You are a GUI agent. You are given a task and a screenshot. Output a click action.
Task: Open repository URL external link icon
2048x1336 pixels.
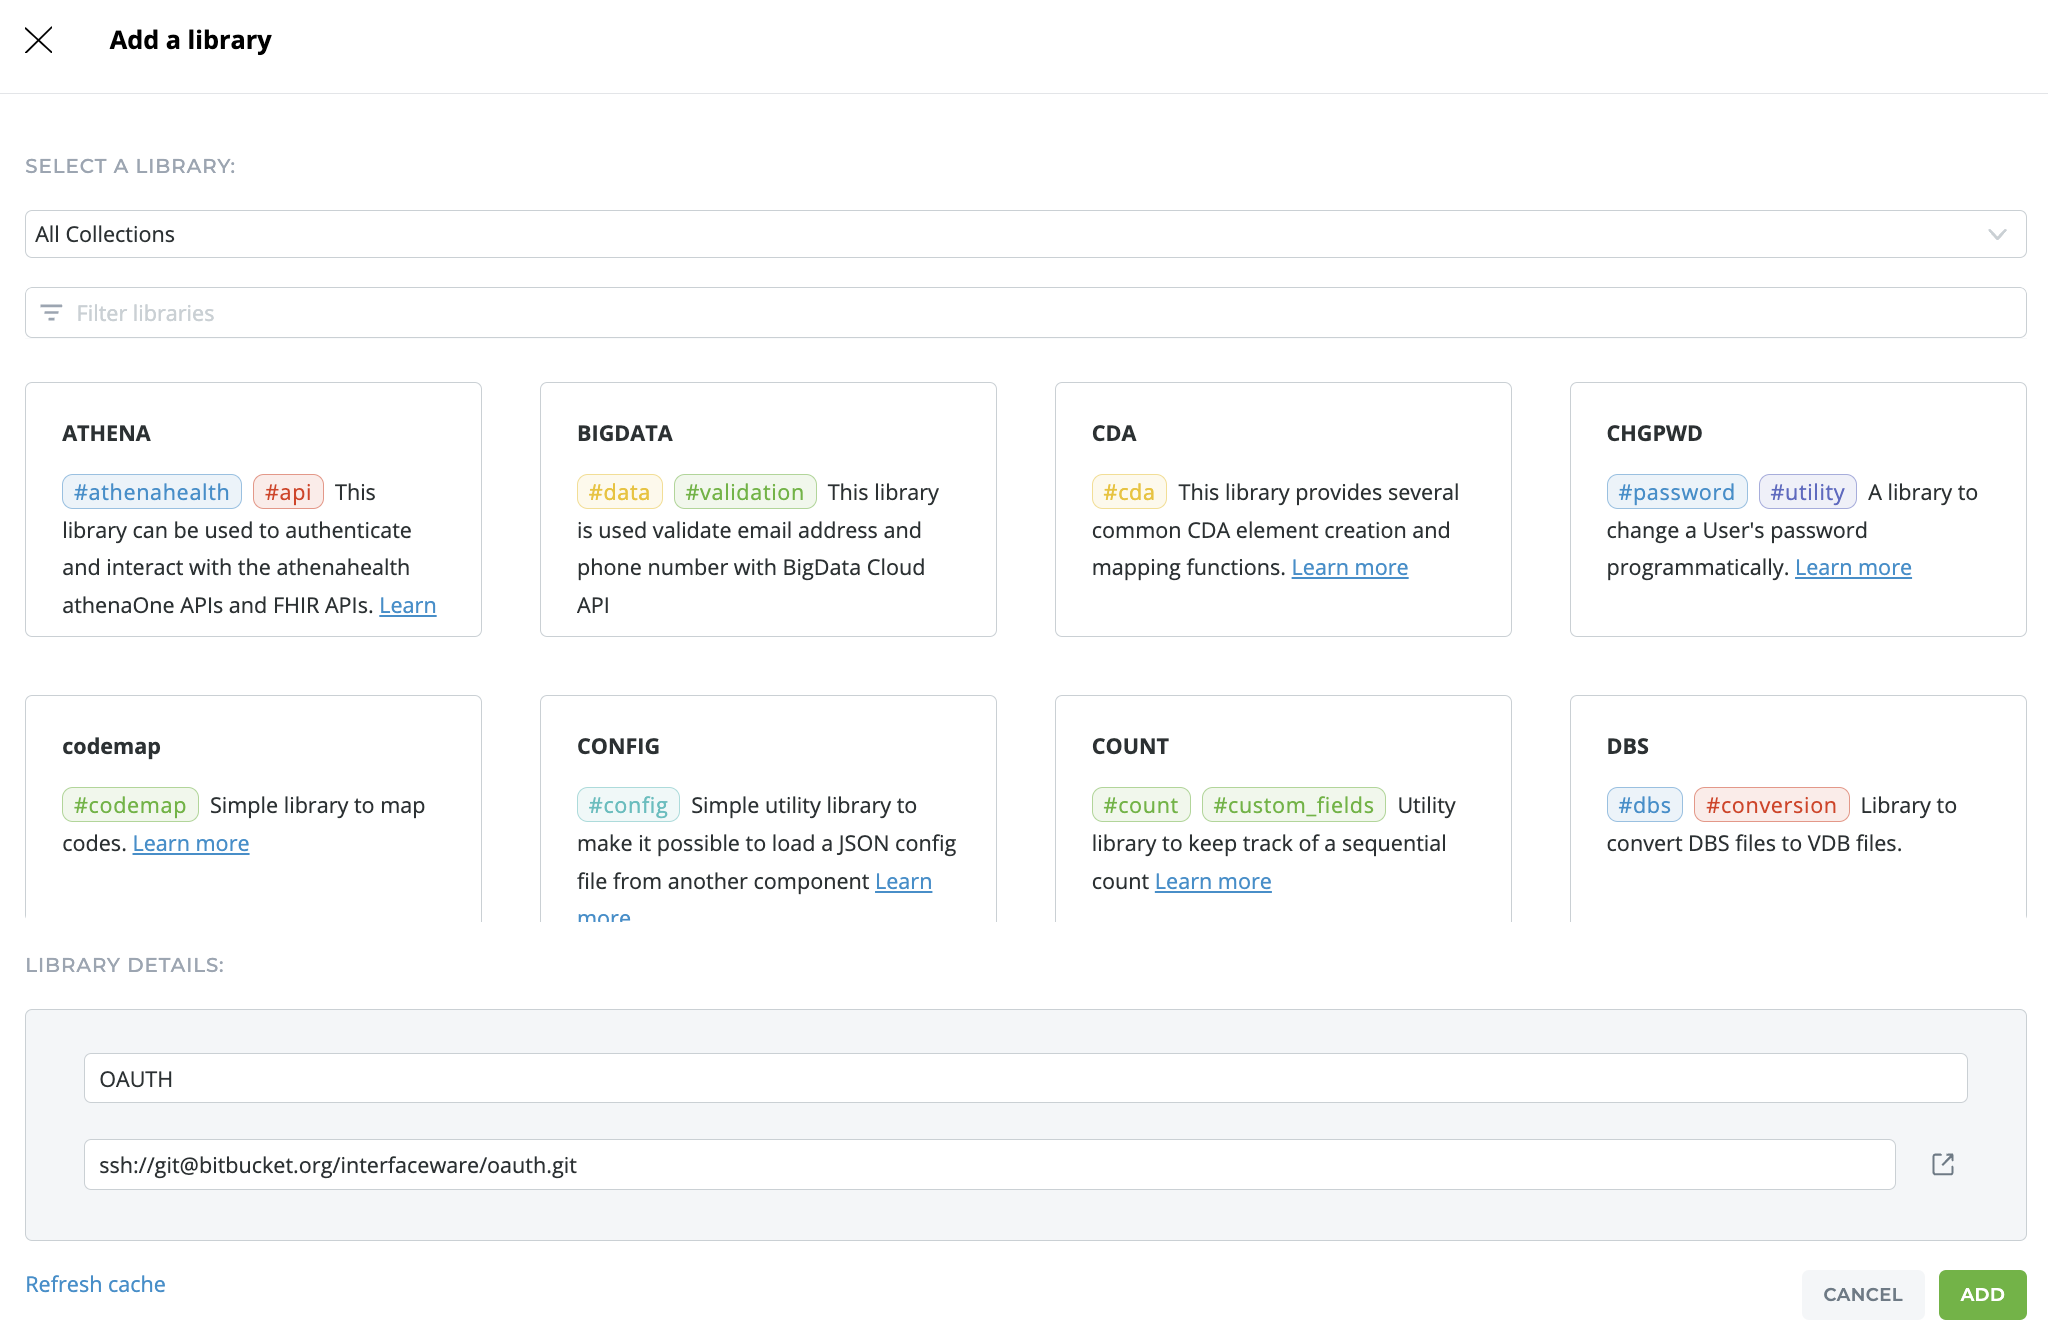click(1942, 1164)
